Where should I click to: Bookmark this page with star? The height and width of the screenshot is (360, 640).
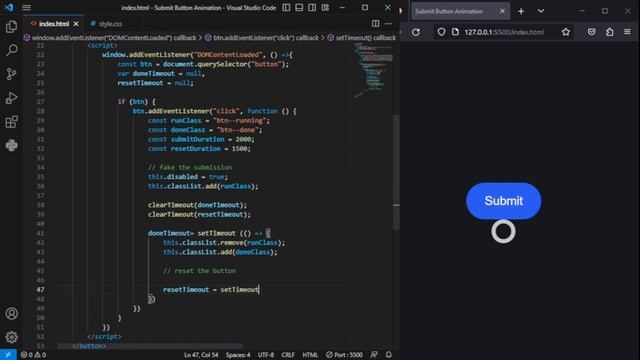tap(566, 32)
